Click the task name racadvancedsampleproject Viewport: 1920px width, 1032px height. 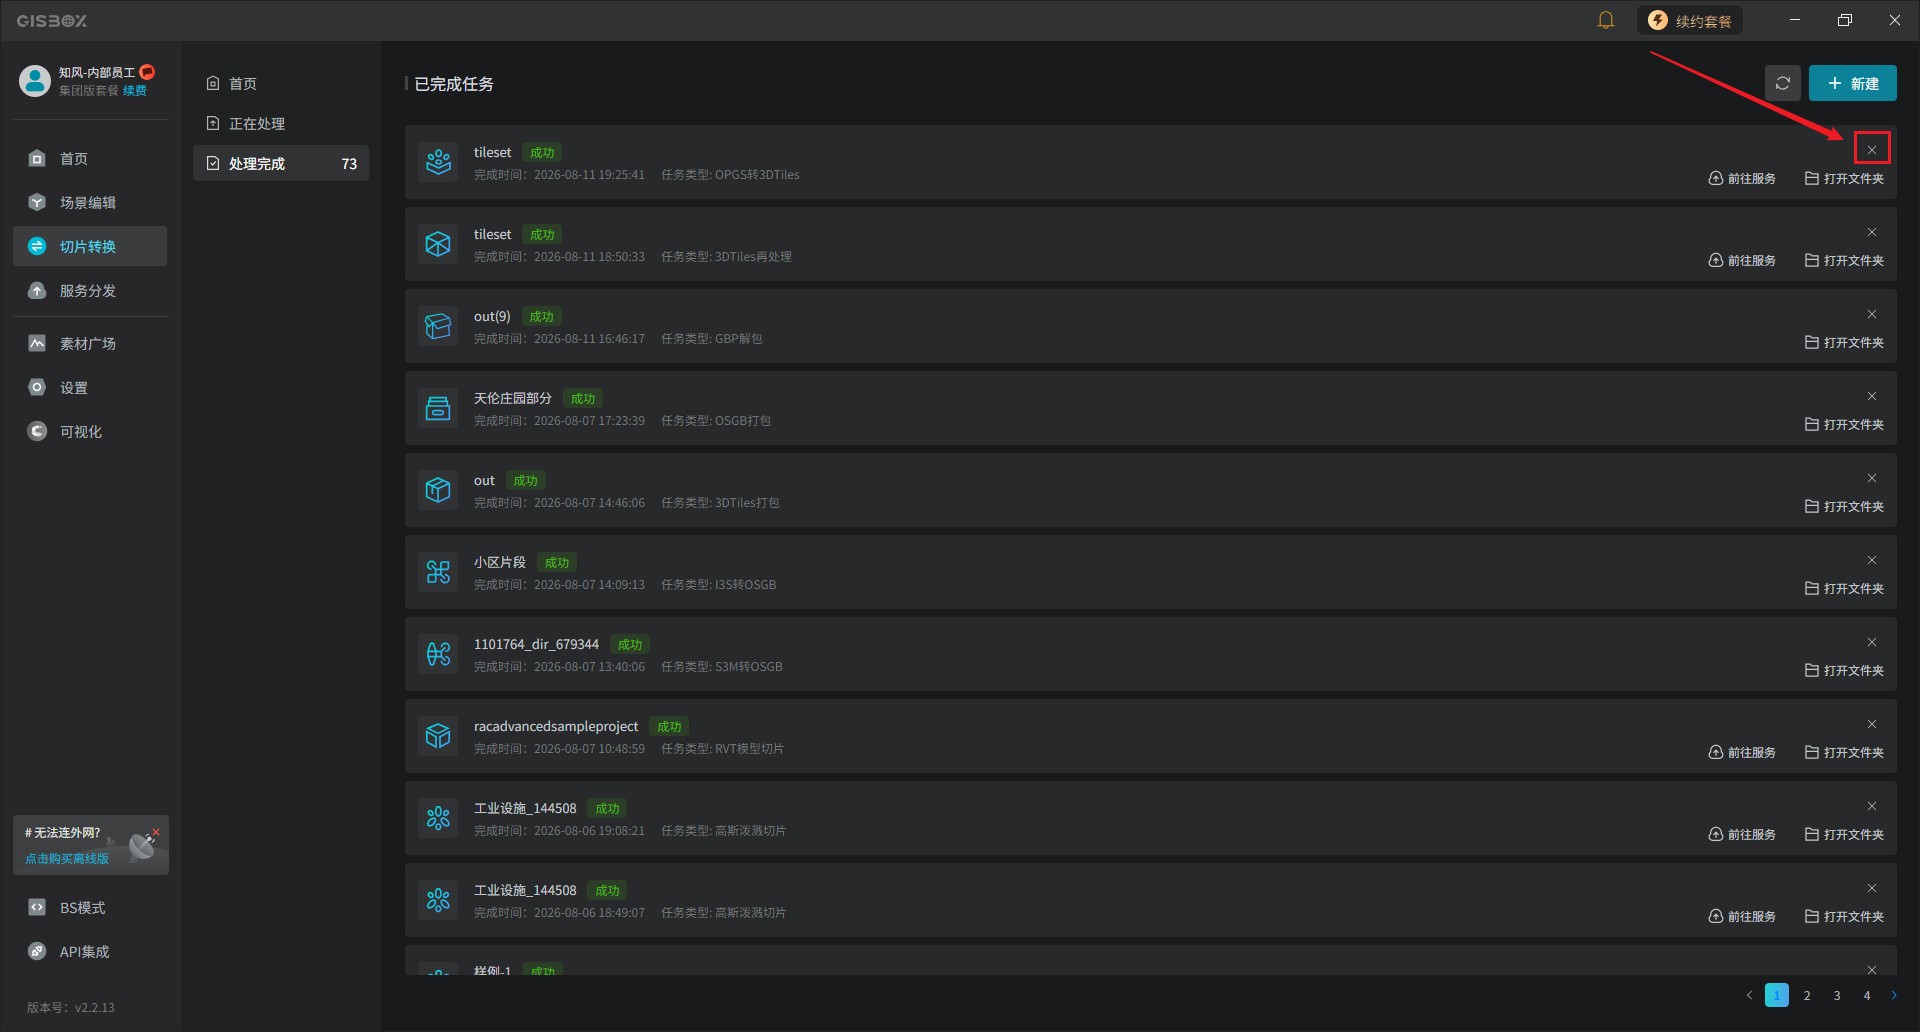coord(556,726)
